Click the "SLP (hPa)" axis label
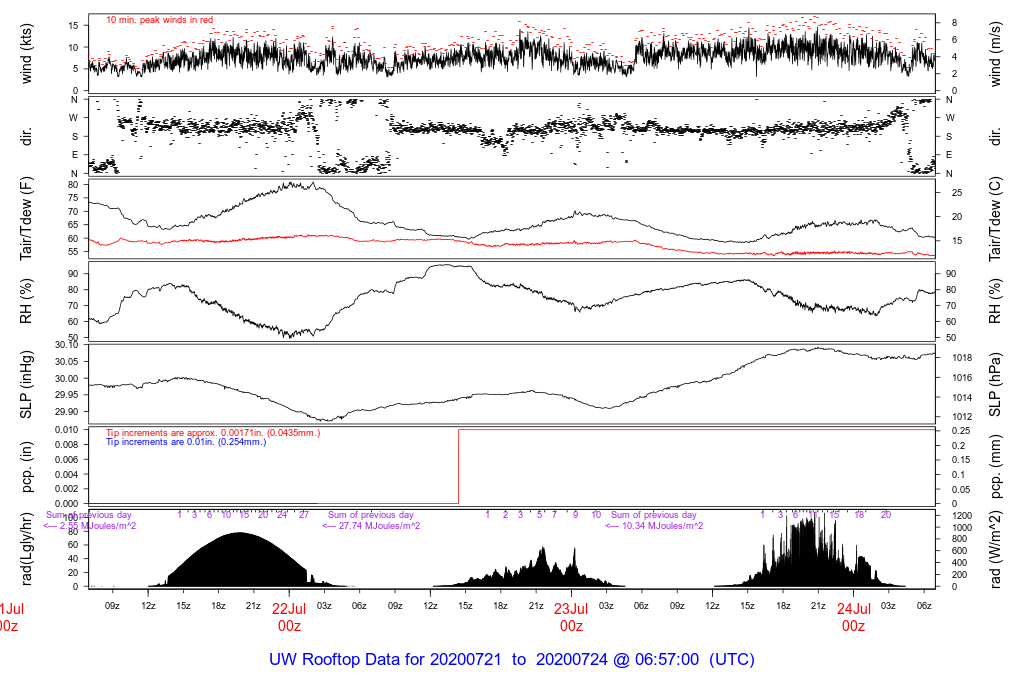The width and height of the screenshot is (1024, 700). [995, 385]
